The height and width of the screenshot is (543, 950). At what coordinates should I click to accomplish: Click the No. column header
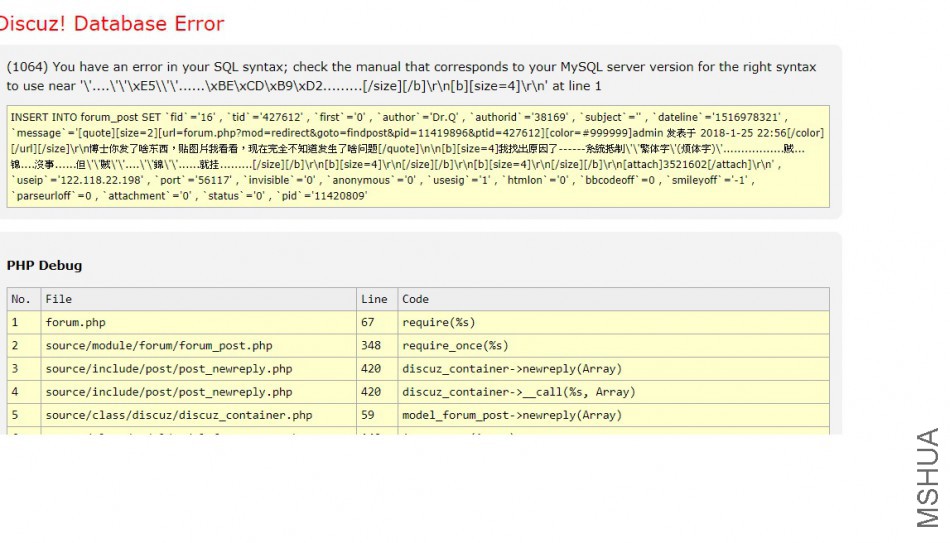(21, 299)
